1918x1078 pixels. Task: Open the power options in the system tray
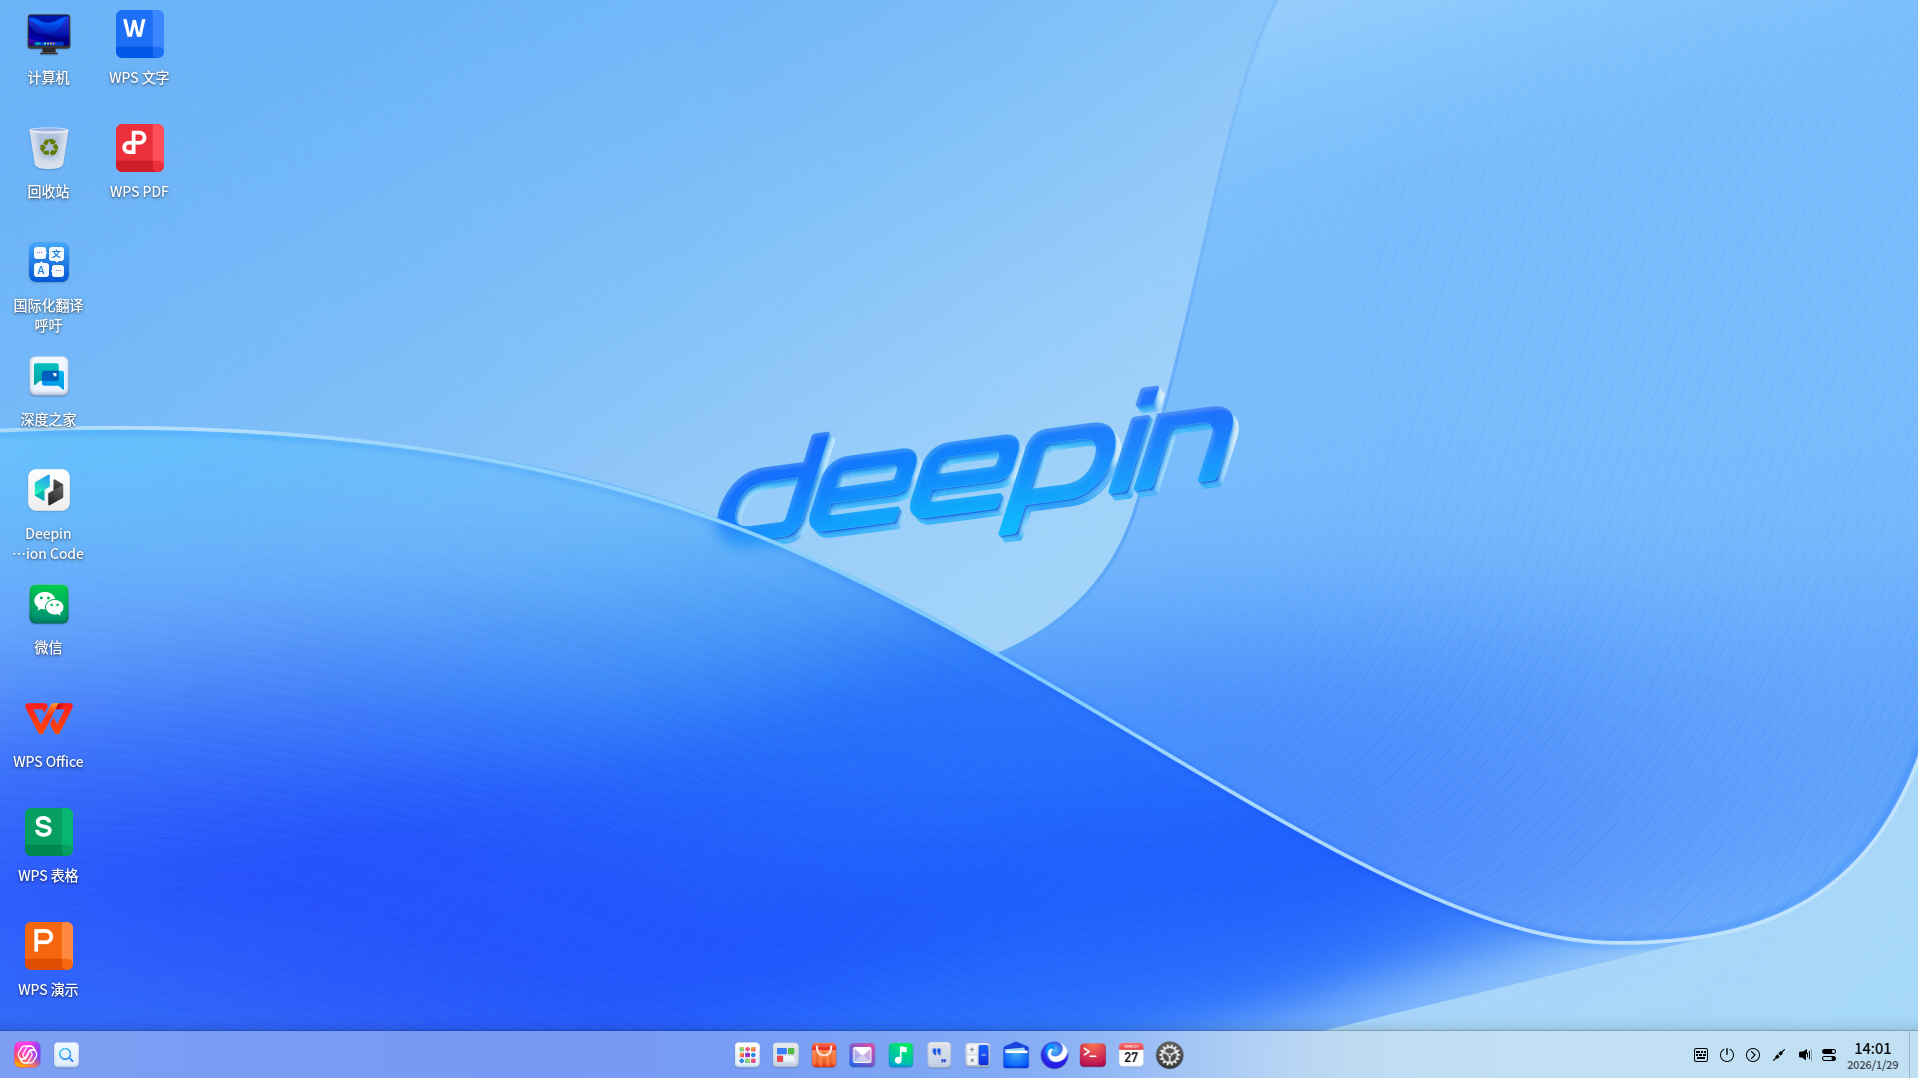pyautogui.click(x=1727, y=1055)
